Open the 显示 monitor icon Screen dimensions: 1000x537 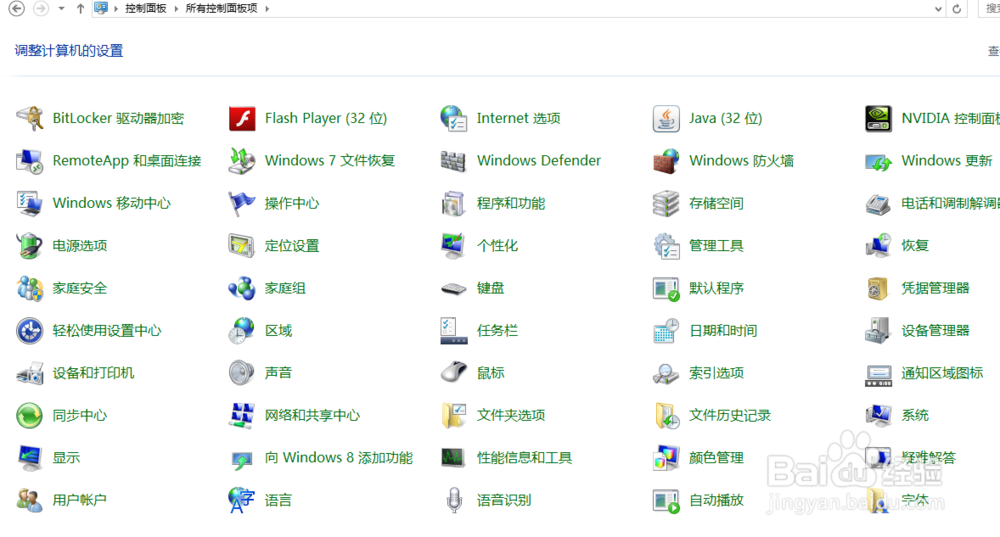pos(29,458)
